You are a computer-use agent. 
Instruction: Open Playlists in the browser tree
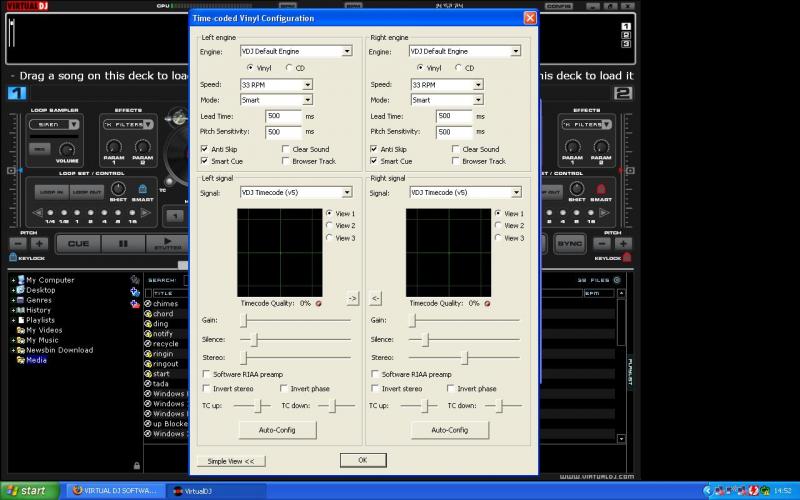coord(40,320)
